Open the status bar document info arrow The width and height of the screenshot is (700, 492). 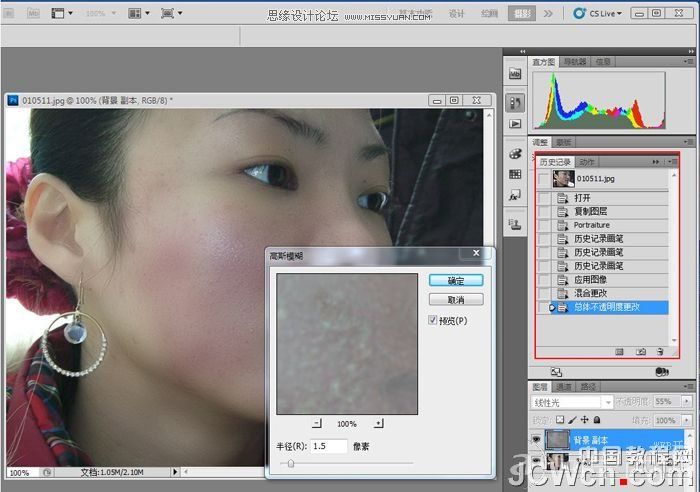tap(175, 471)
